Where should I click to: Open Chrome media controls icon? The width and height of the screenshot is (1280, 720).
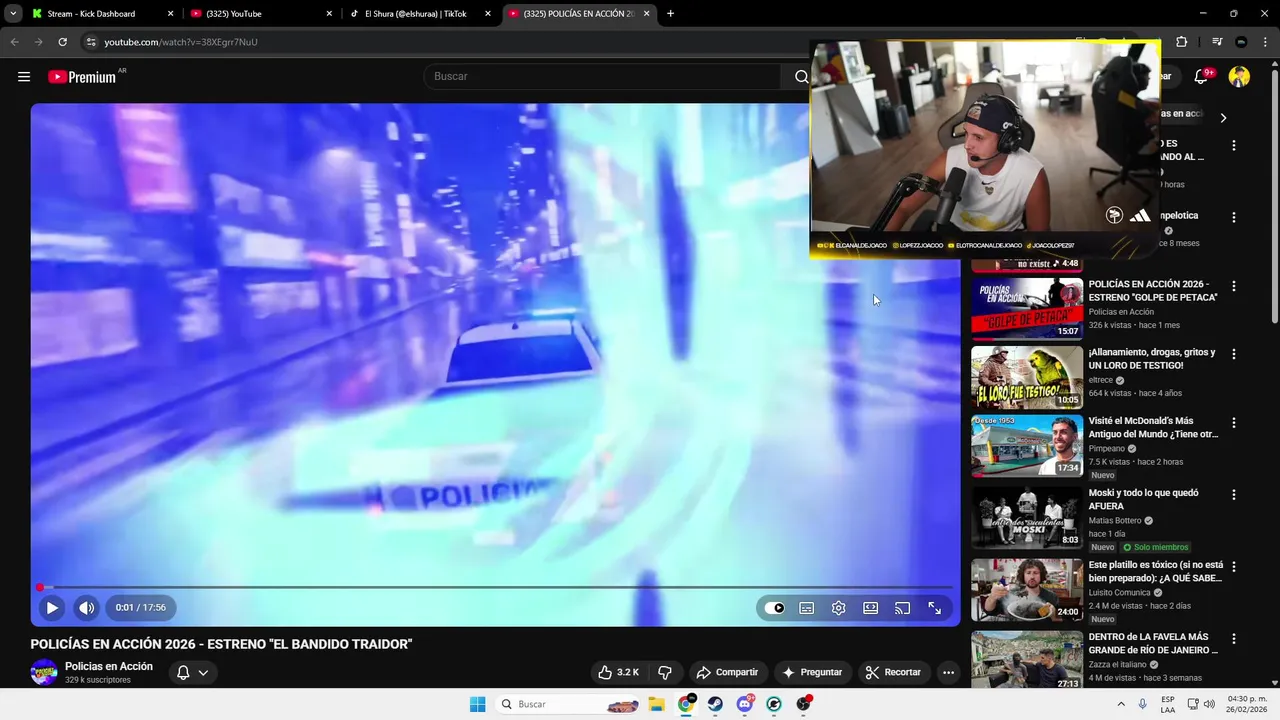[1217, 42]
